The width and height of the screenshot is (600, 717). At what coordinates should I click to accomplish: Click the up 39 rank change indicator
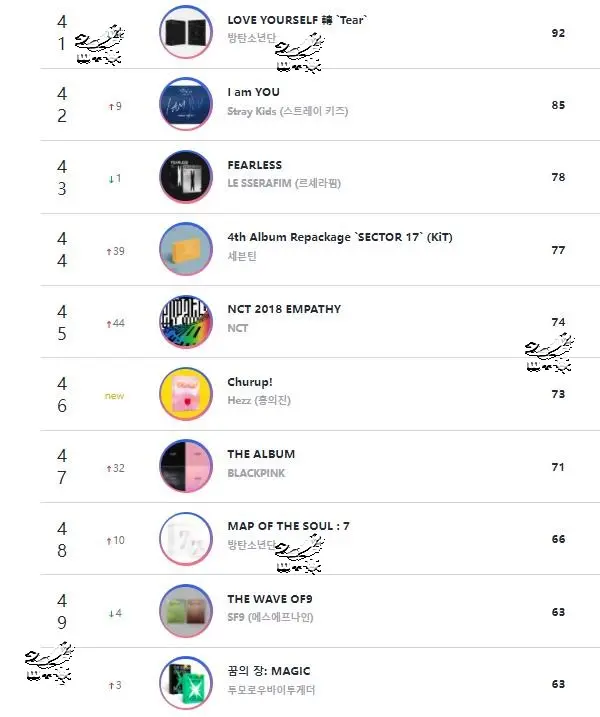click(x=115, y=251)
